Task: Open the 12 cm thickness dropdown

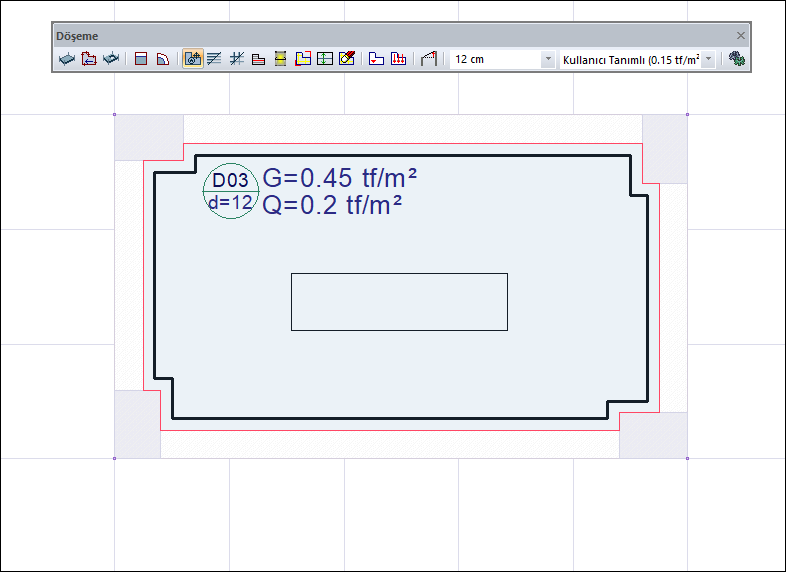Action: [547, 60]
